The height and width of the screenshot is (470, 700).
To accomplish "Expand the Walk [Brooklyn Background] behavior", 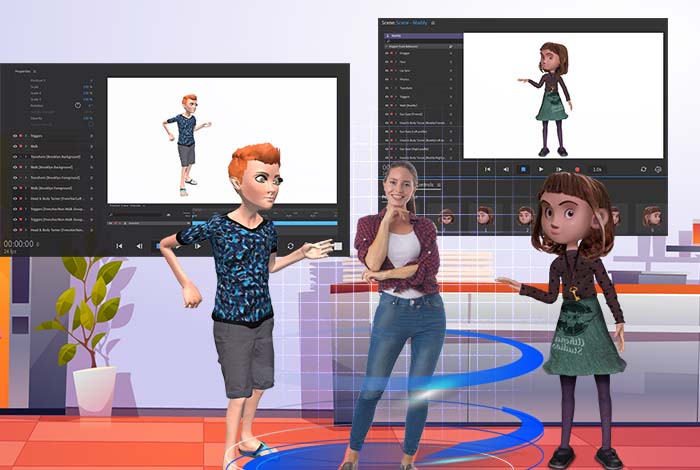I will click(x=26, y=167).
